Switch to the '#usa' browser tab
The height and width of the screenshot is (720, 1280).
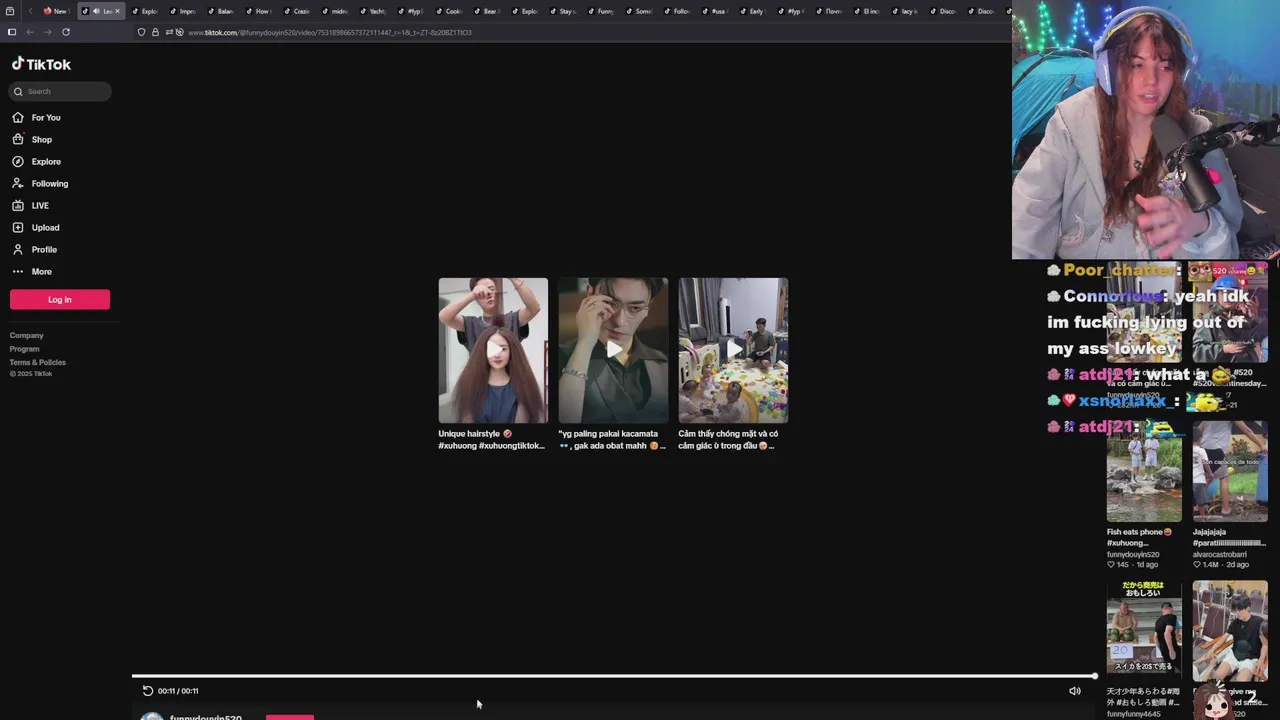[714, 11]
